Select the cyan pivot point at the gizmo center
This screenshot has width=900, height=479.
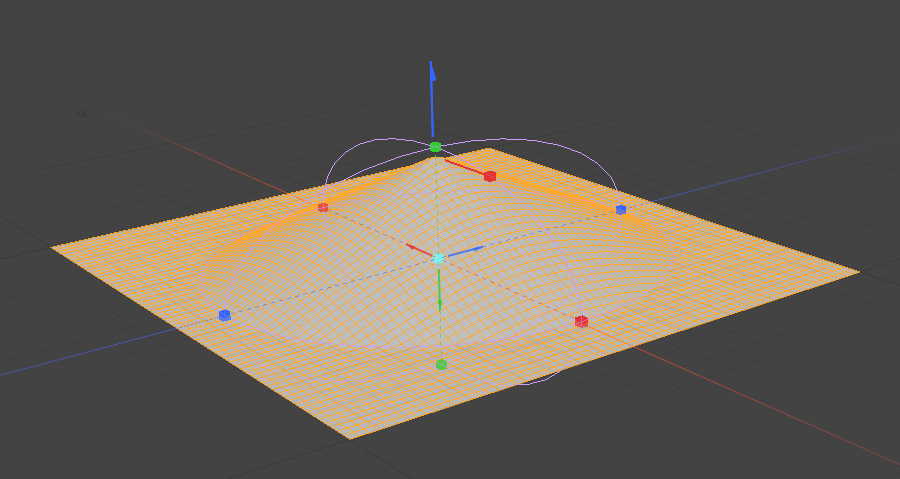438,258
